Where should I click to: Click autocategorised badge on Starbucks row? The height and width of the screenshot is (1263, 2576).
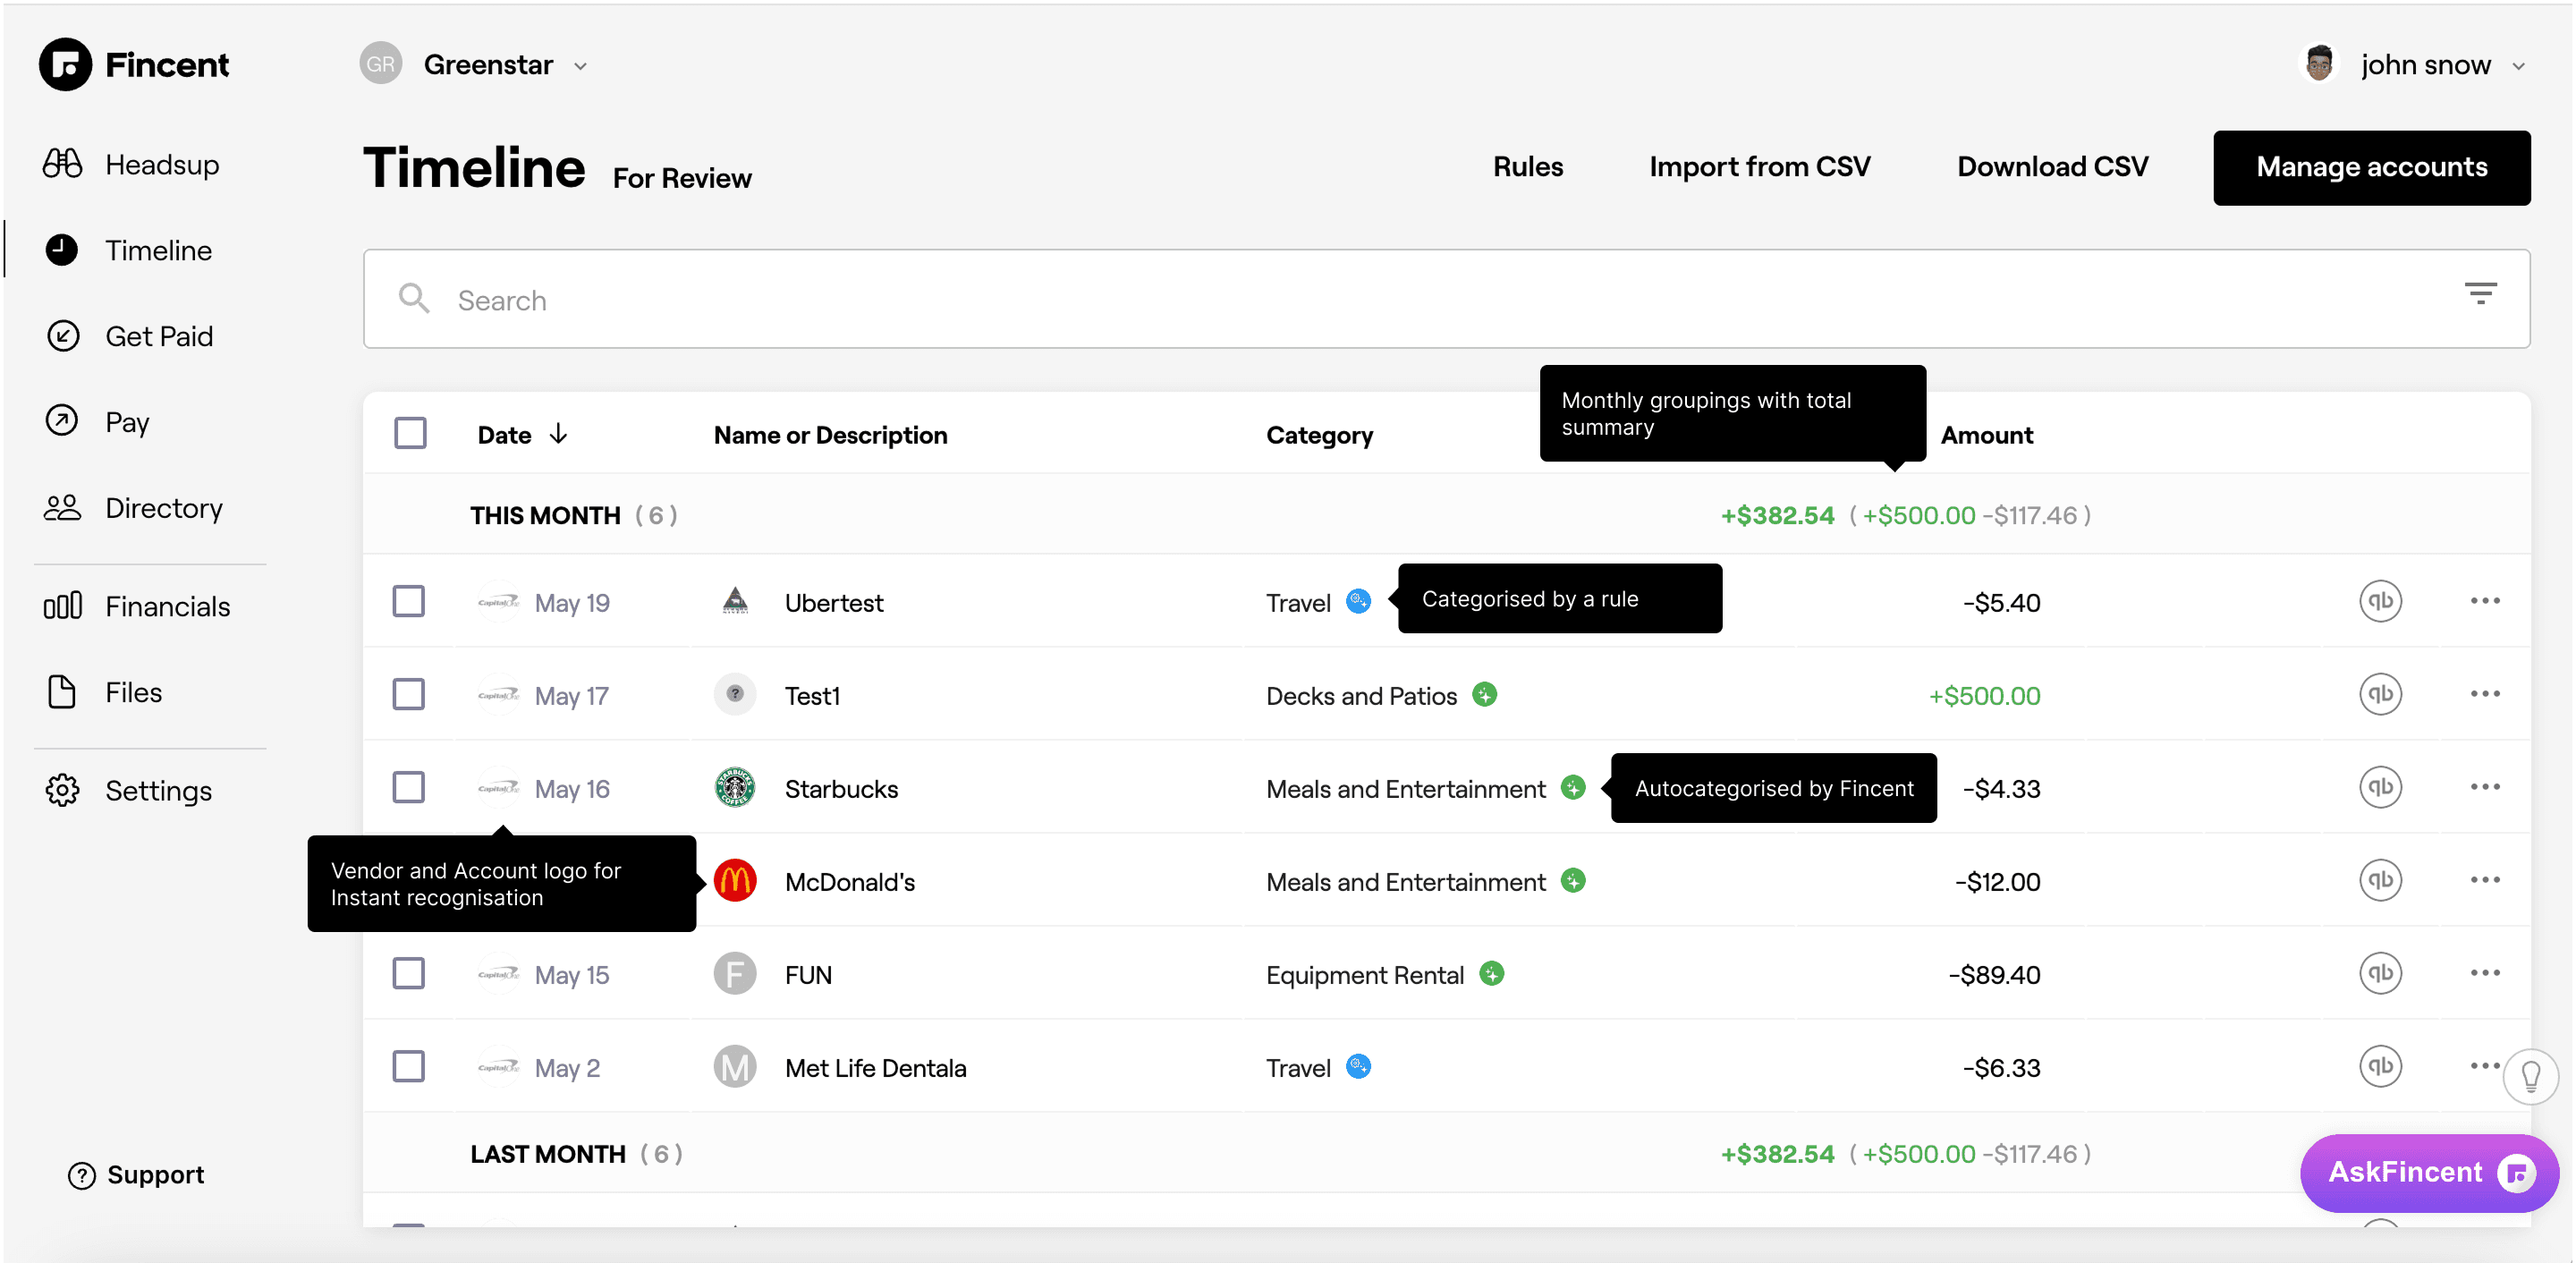pos(1573,787)
